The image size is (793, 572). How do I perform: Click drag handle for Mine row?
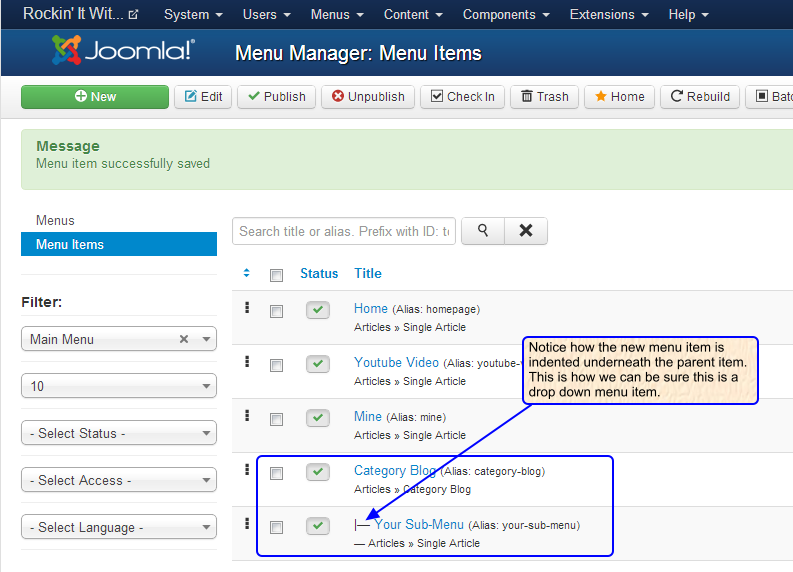[x=247, y=416]
